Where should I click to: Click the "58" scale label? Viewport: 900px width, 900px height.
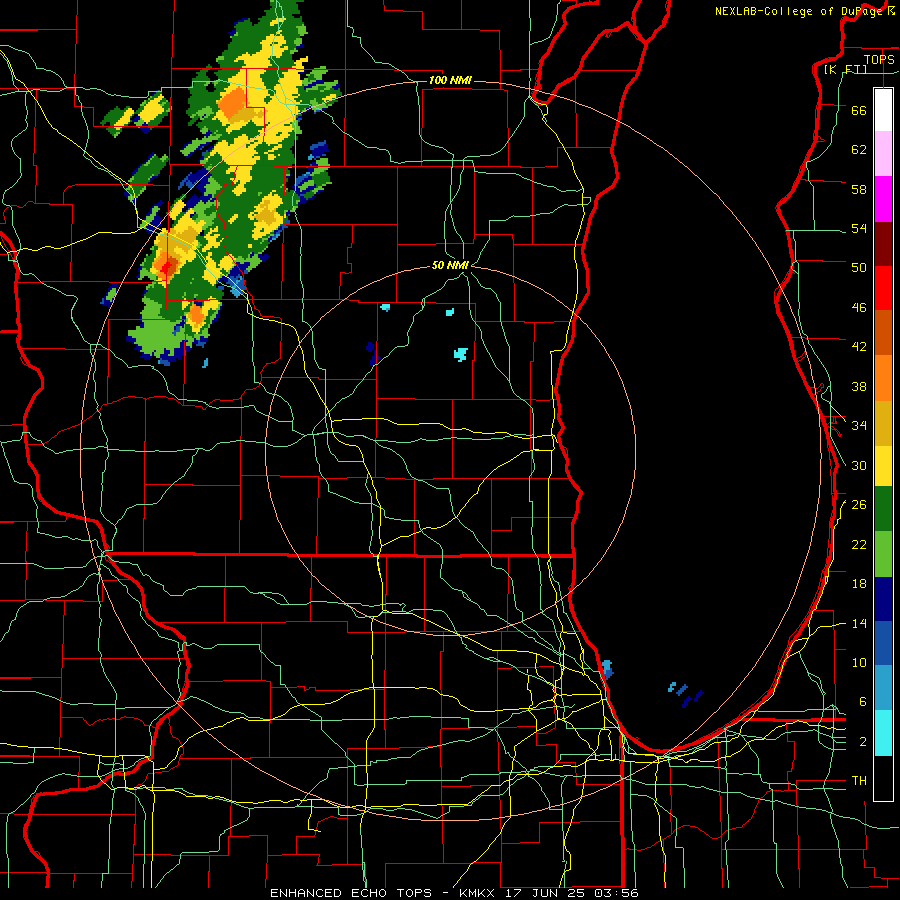tap(859, 189)
